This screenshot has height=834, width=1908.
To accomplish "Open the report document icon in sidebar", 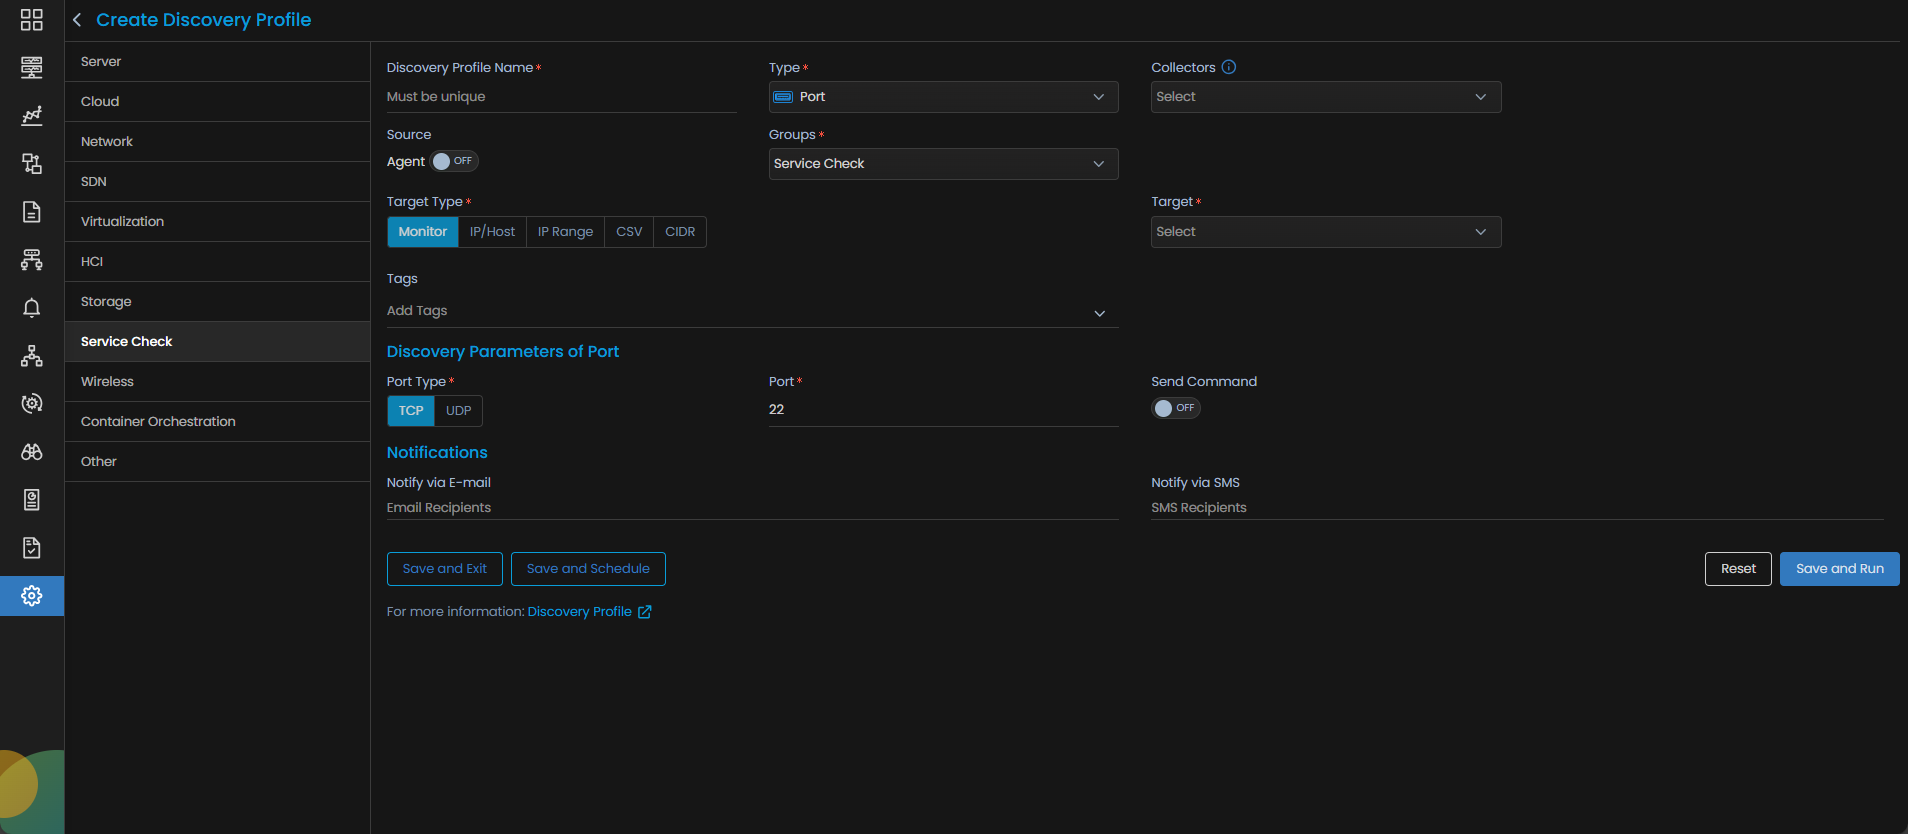I will coord(32,500).
